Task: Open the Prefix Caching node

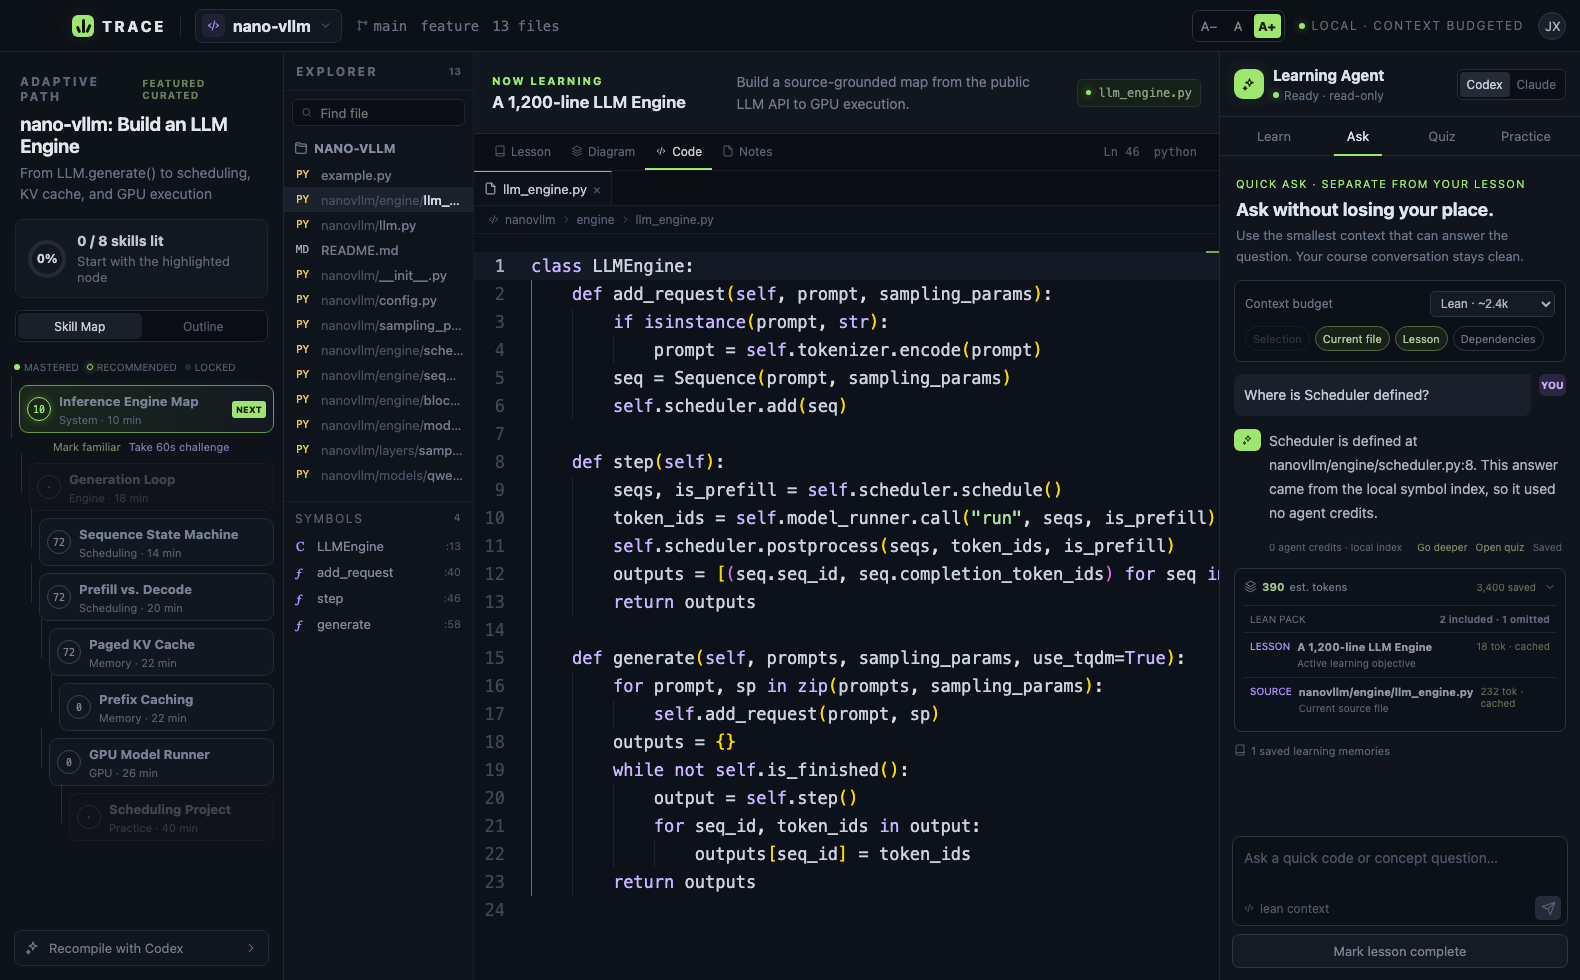Action: (x=166, y=708)
